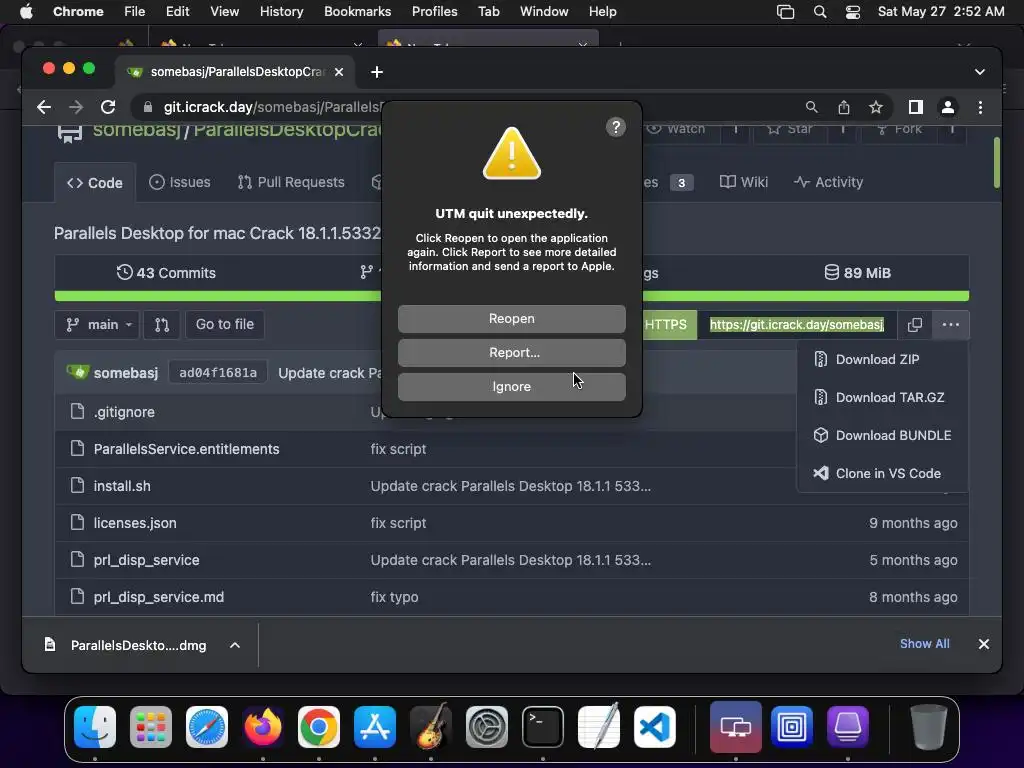Viewport: 1024px width, 768px height.
Task: Open GarageBand from the Dock
Action: pos(431,727)
